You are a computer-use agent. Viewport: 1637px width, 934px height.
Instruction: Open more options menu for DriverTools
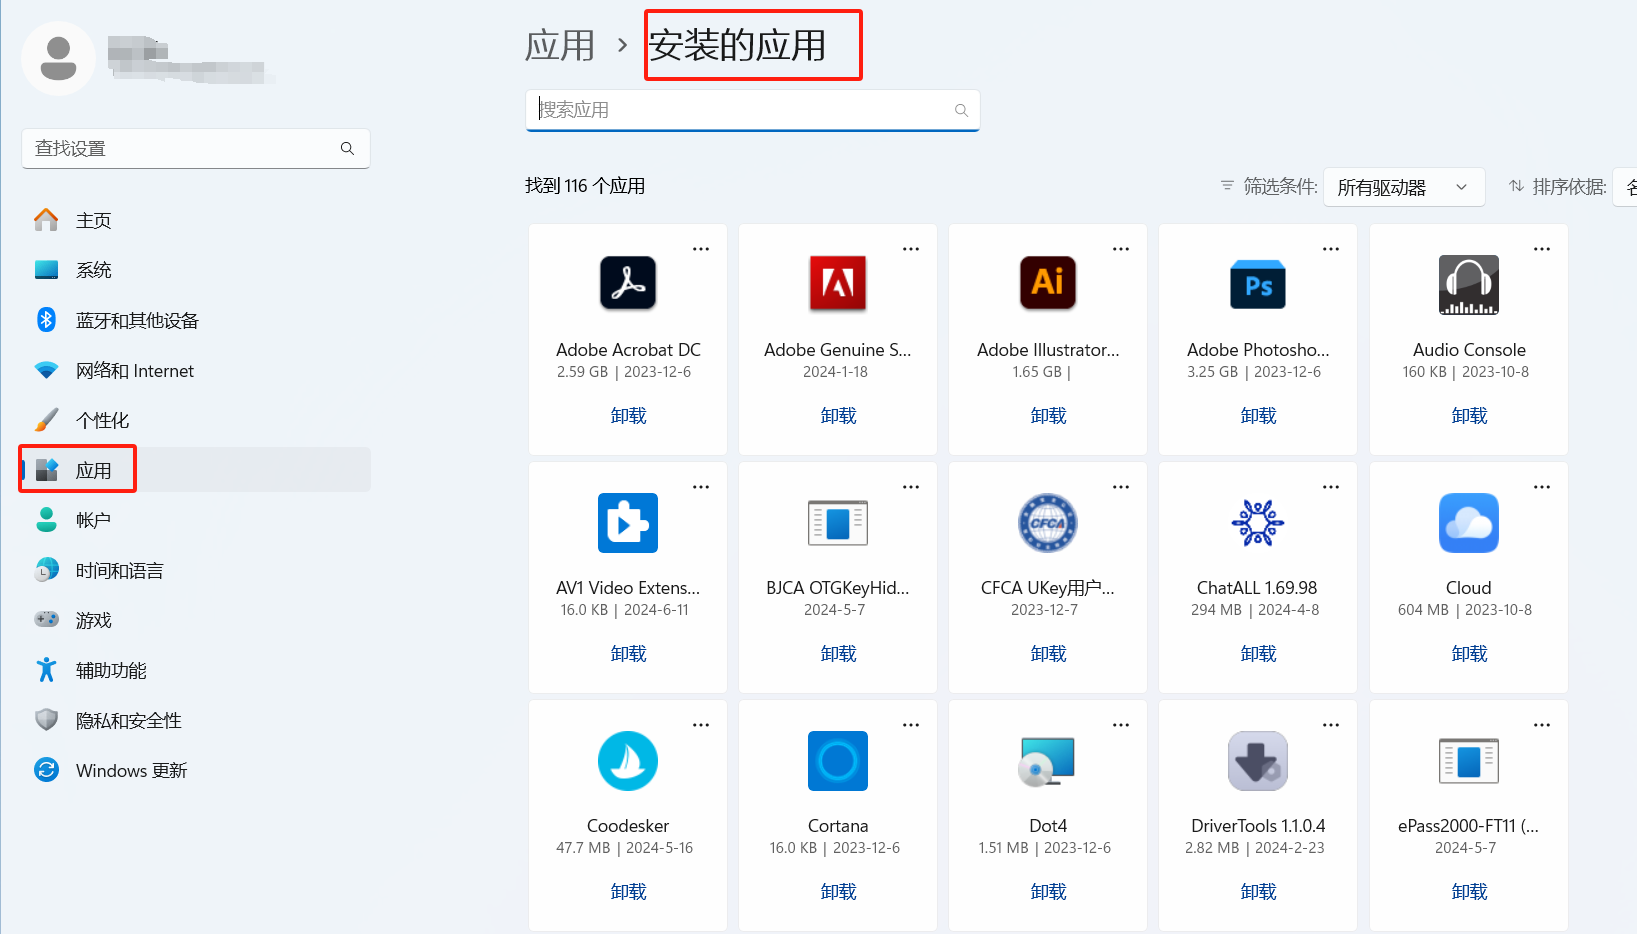pyautogui.click(x=1331, y=725)
